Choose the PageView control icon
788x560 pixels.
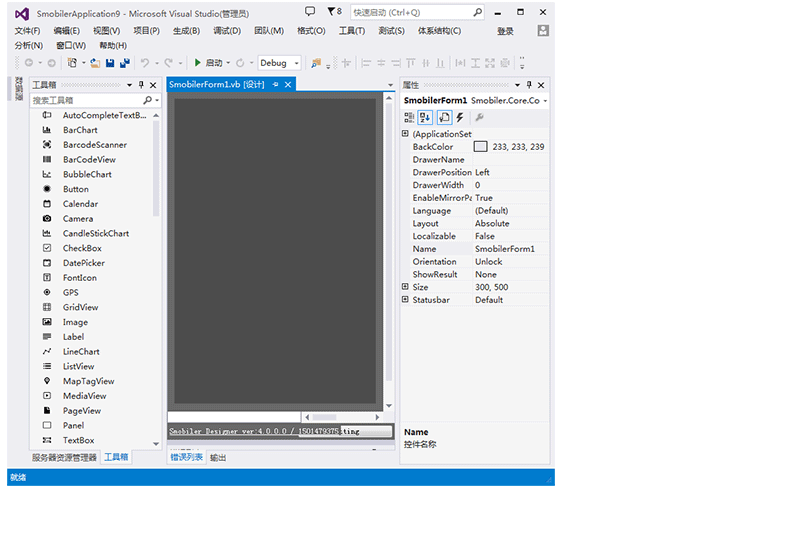[x=47, y=411]
